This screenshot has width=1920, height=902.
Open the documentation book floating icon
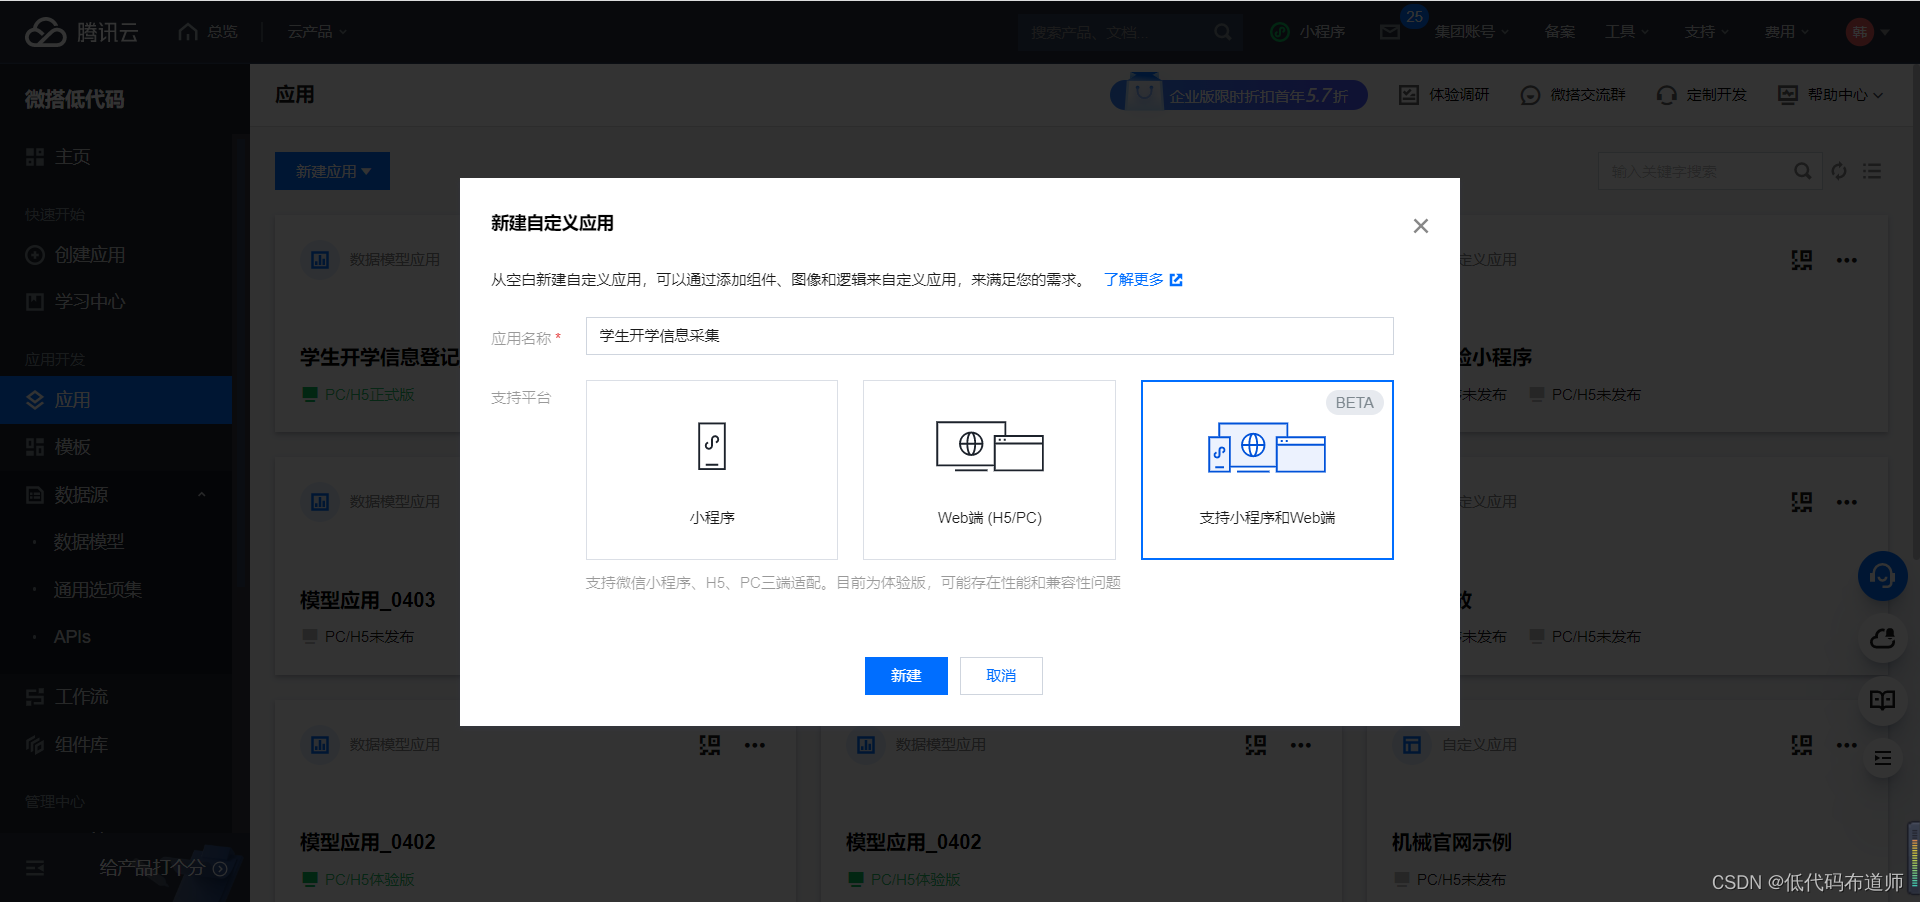pyautogui.click(x=1882, y=699)
